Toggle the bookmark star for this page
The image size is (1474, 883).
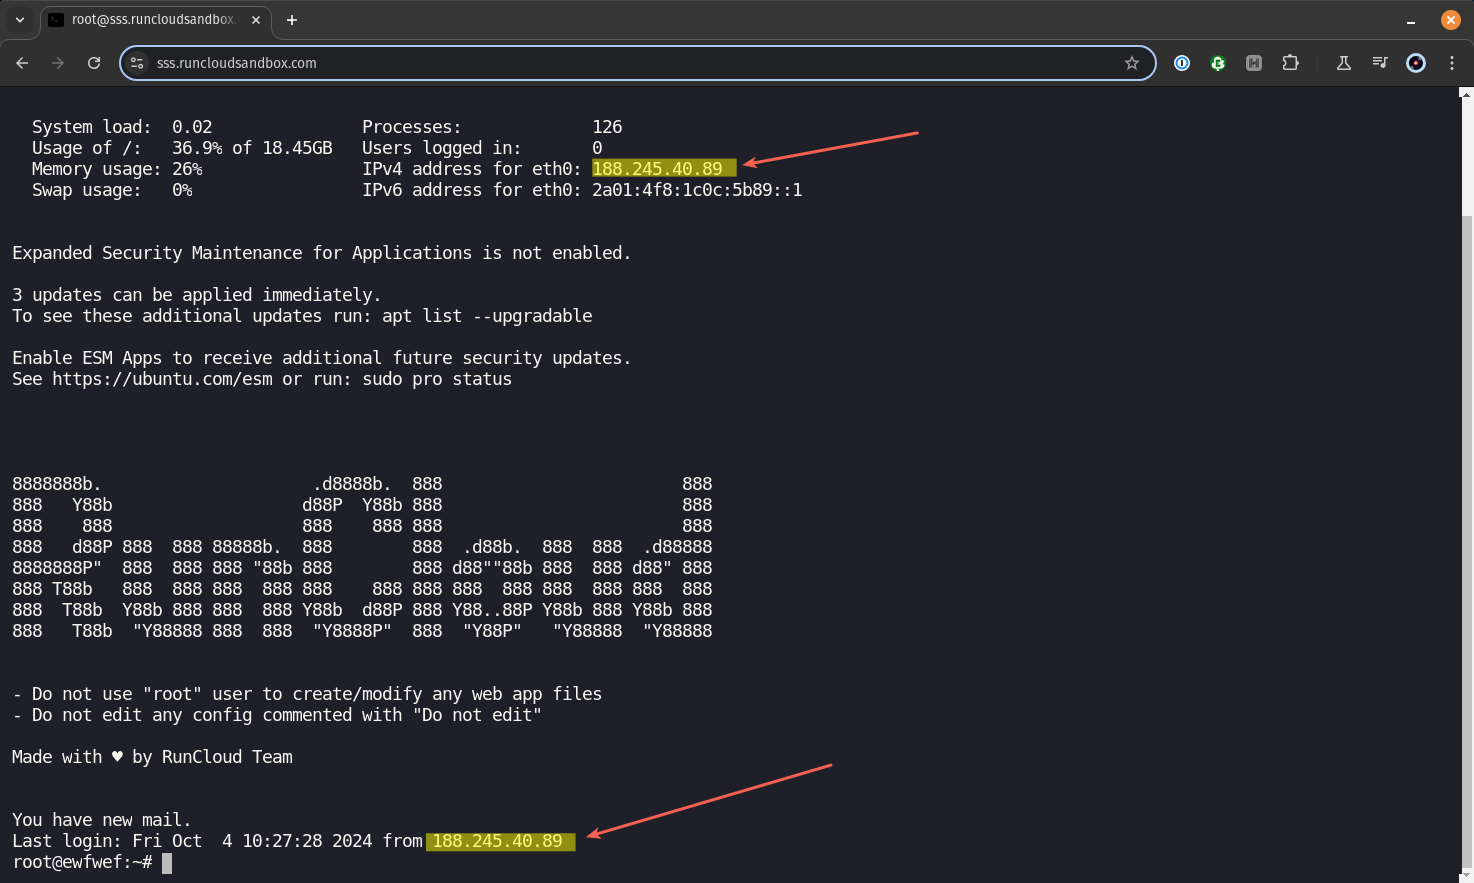(1132, 62)
